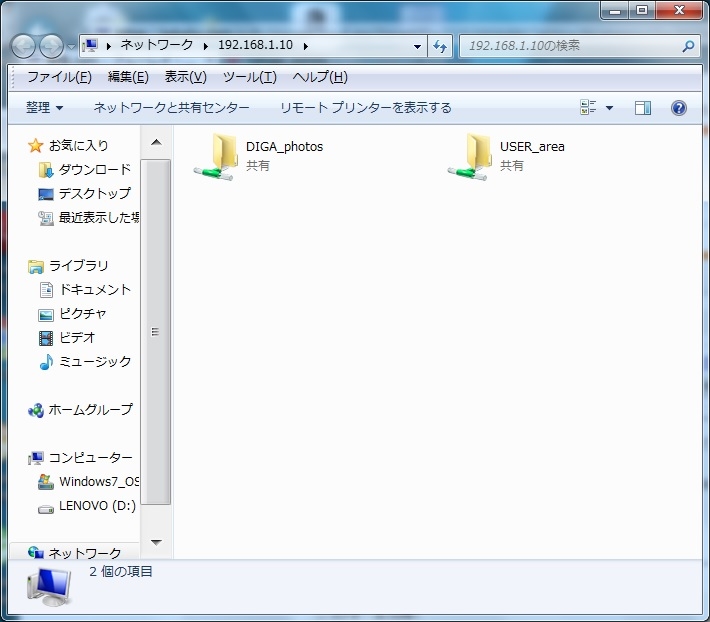Click the navigation pane scrollbar thumb

click(155, 332)
